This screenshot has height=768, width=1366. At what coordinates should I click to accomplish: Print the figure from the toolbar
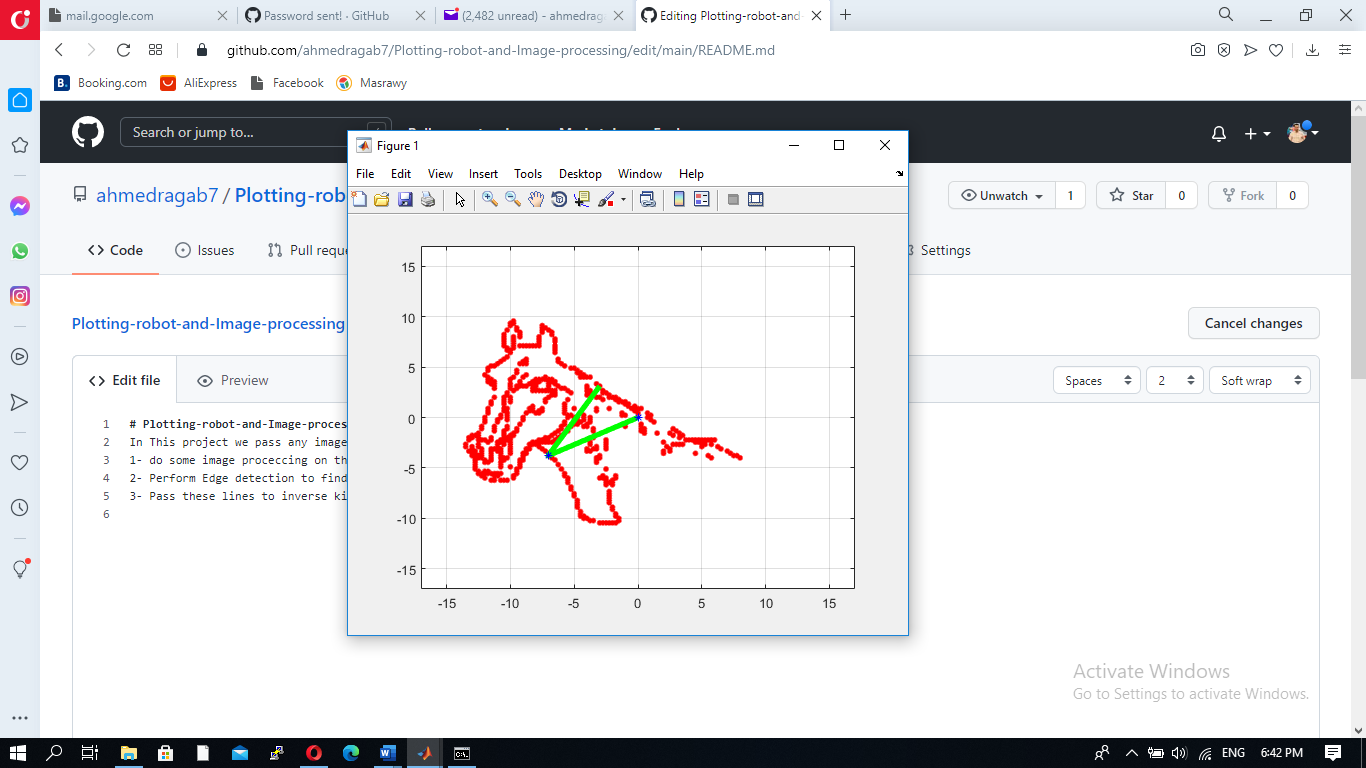pyautogui.click(x=427, y=199)
